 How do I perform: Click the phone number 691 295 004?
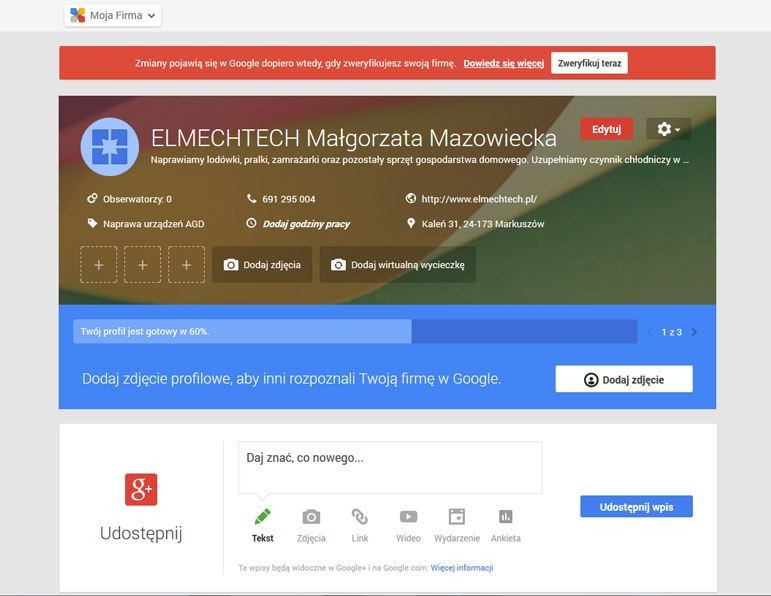289,199
